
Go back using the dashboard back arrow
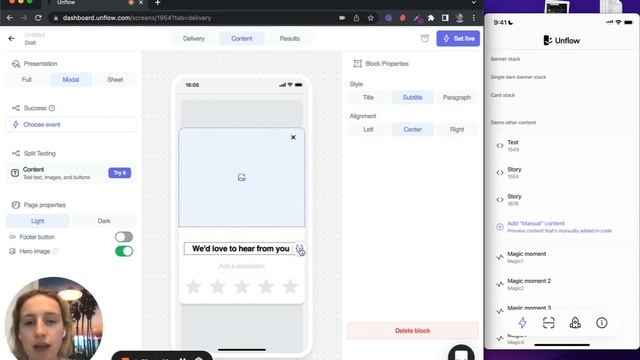(11, 38)
